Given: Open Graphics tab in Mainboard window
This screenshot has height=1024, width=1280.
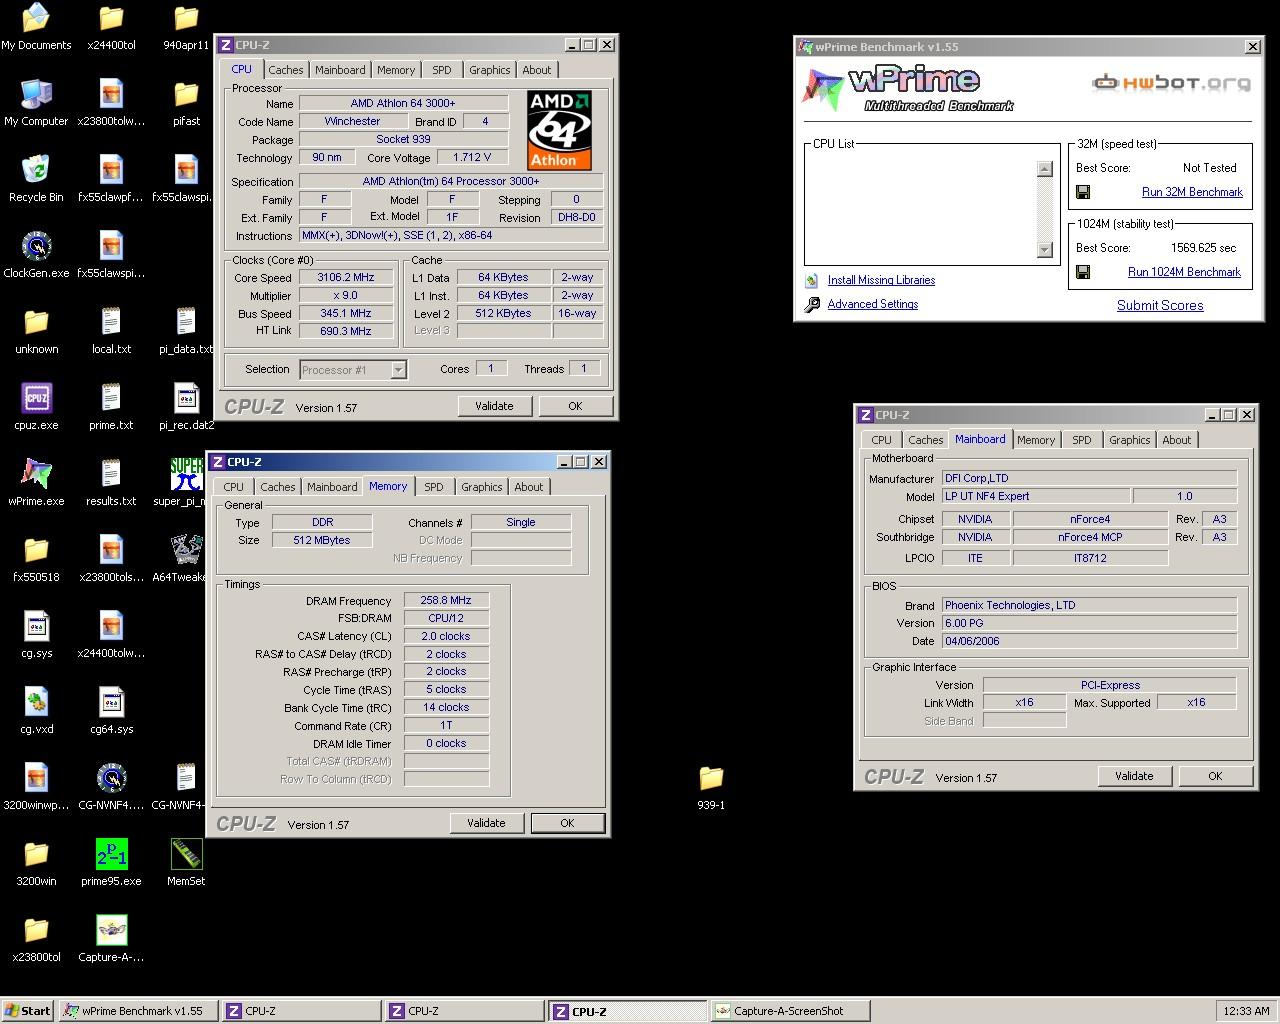Looking at the screenshot, I should click(1129, 440).
